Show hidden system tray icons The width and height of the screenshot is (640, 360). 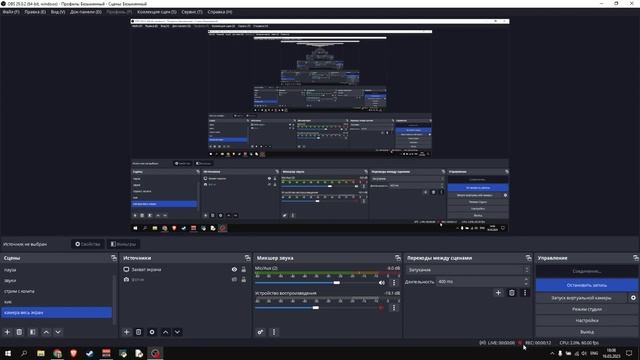coord(552,353)
